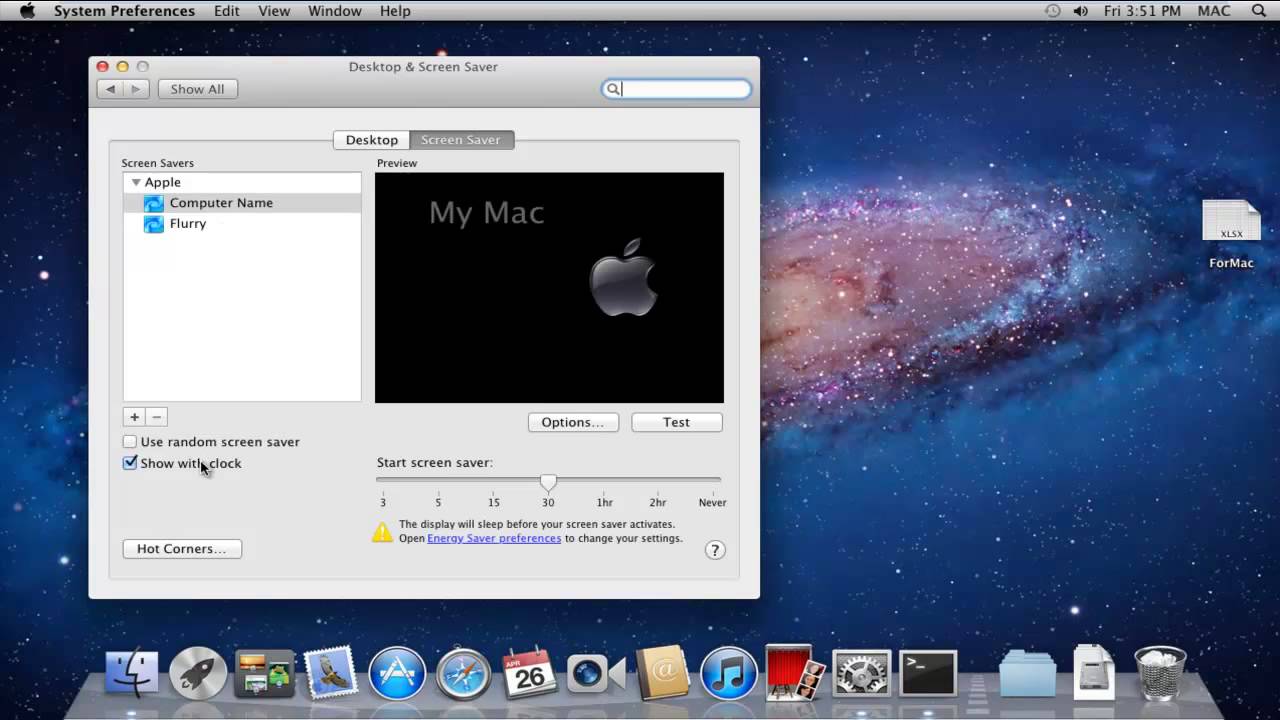This screenshot has height=720, width=1280.
Task: Open iCal calendar showing 26
Action: tap(529, 672)
